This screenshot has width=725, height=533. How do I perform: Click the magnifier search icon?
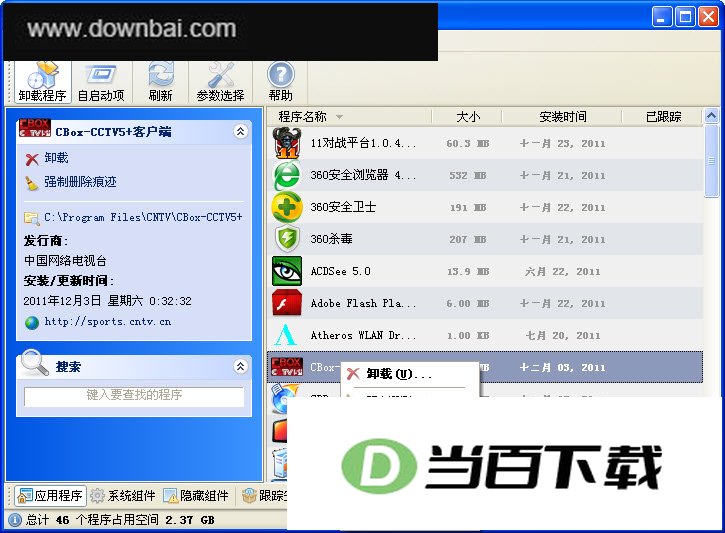(34, 362)
